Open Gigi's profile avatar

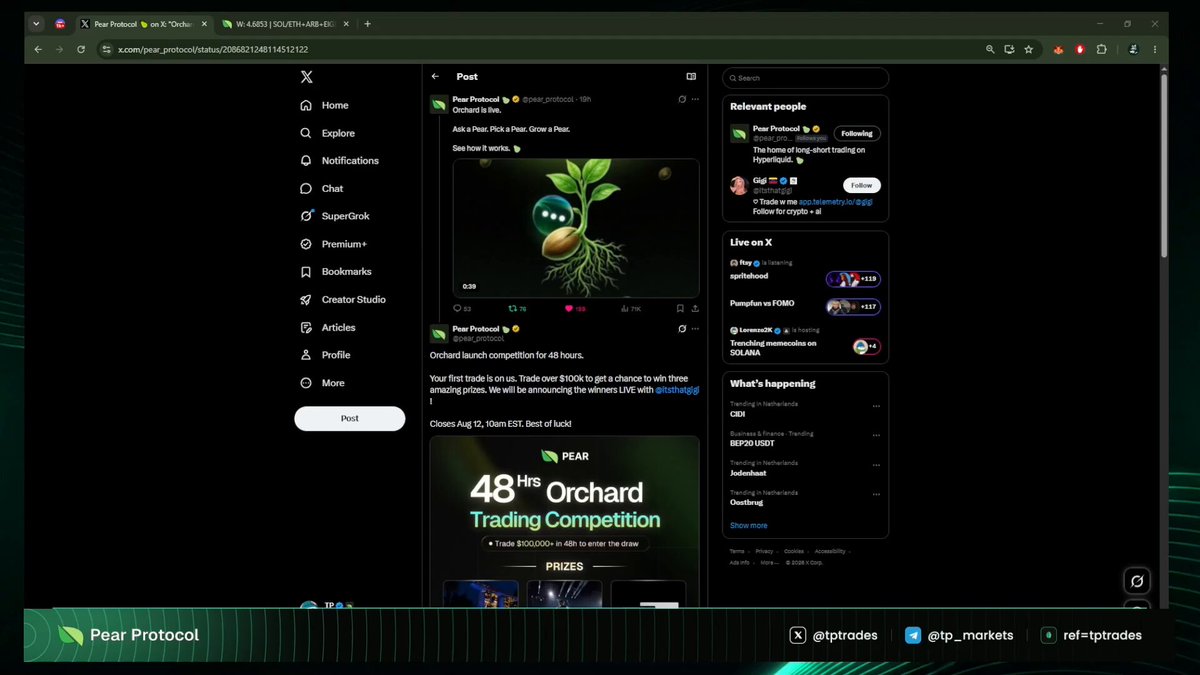pyautogui.click(x=739, y=185)
